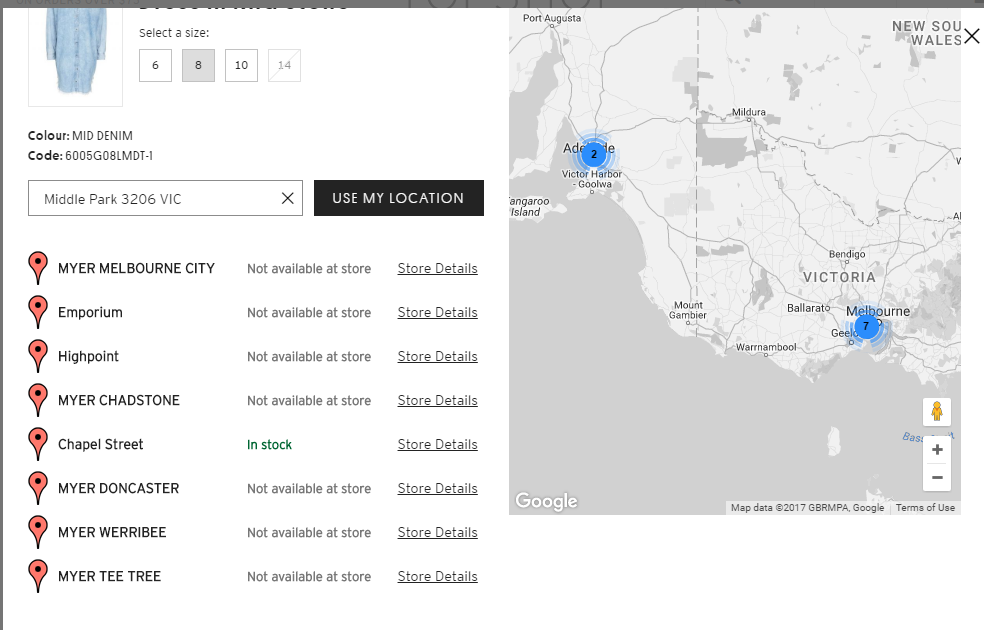Viewport: 984px width, 630px height.
Task: Click the MYER DONCASTER store name
Action: [x=119, y=488]
